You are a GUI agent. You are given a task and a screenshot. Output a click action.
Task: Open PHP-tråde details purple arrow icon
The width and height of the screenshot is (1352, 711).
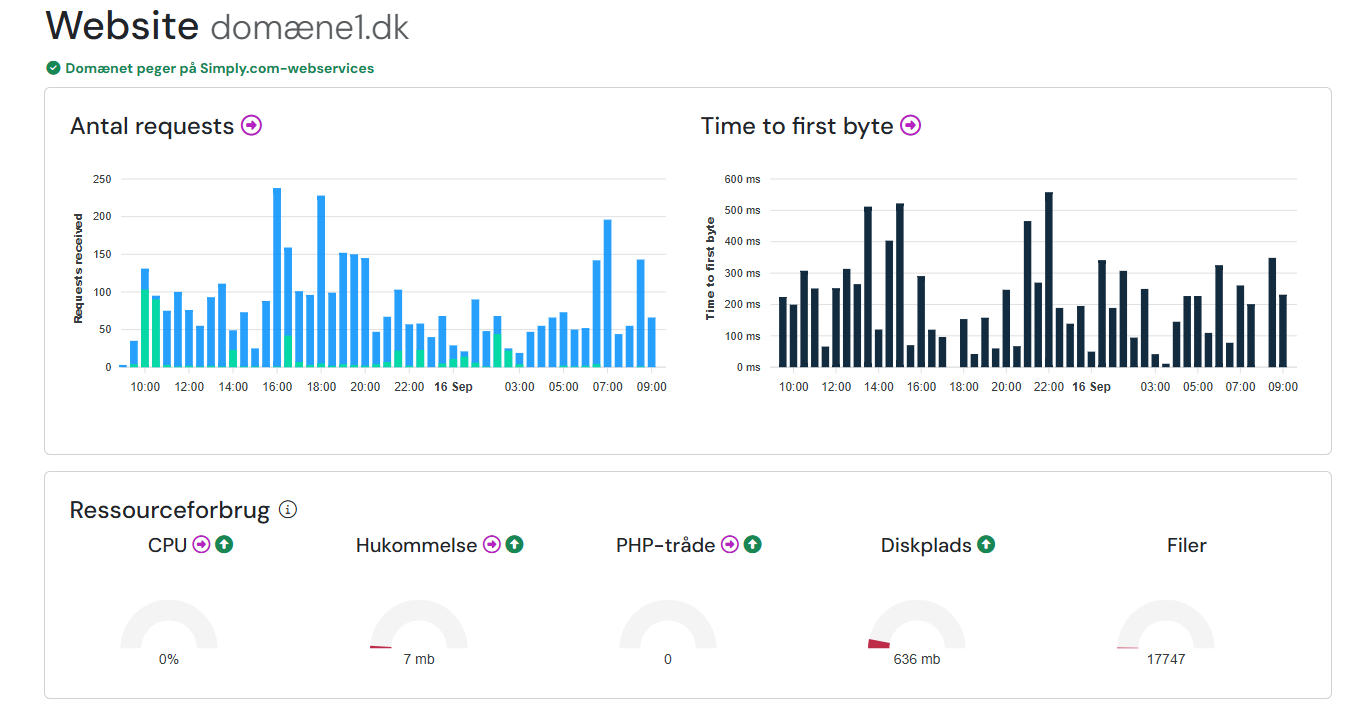[730, 545]
